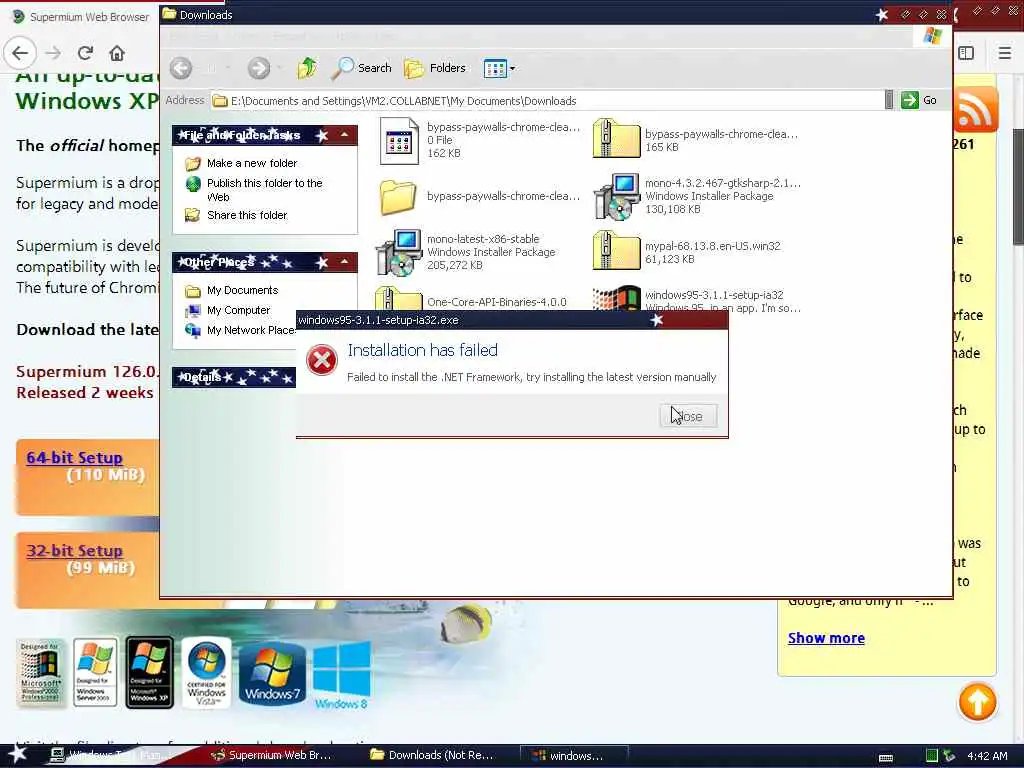The width and height of the screenshot is (1024, 768).
Task: Select the bypass-paywalls-chrome-clean folder icon
Action: click(x=398, y=197)
